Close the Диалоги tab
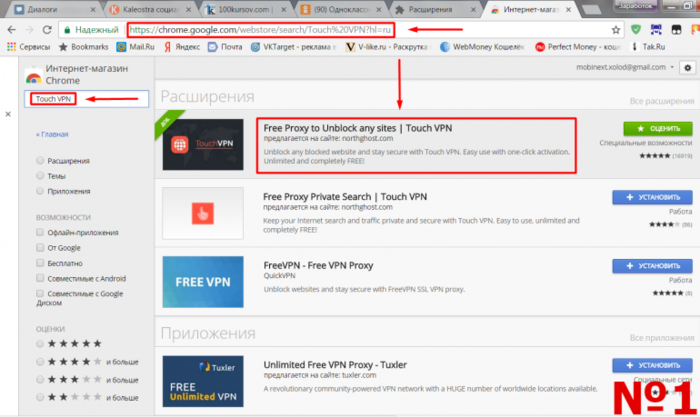This screenshot has height=417, width=700. pos(93,9)
